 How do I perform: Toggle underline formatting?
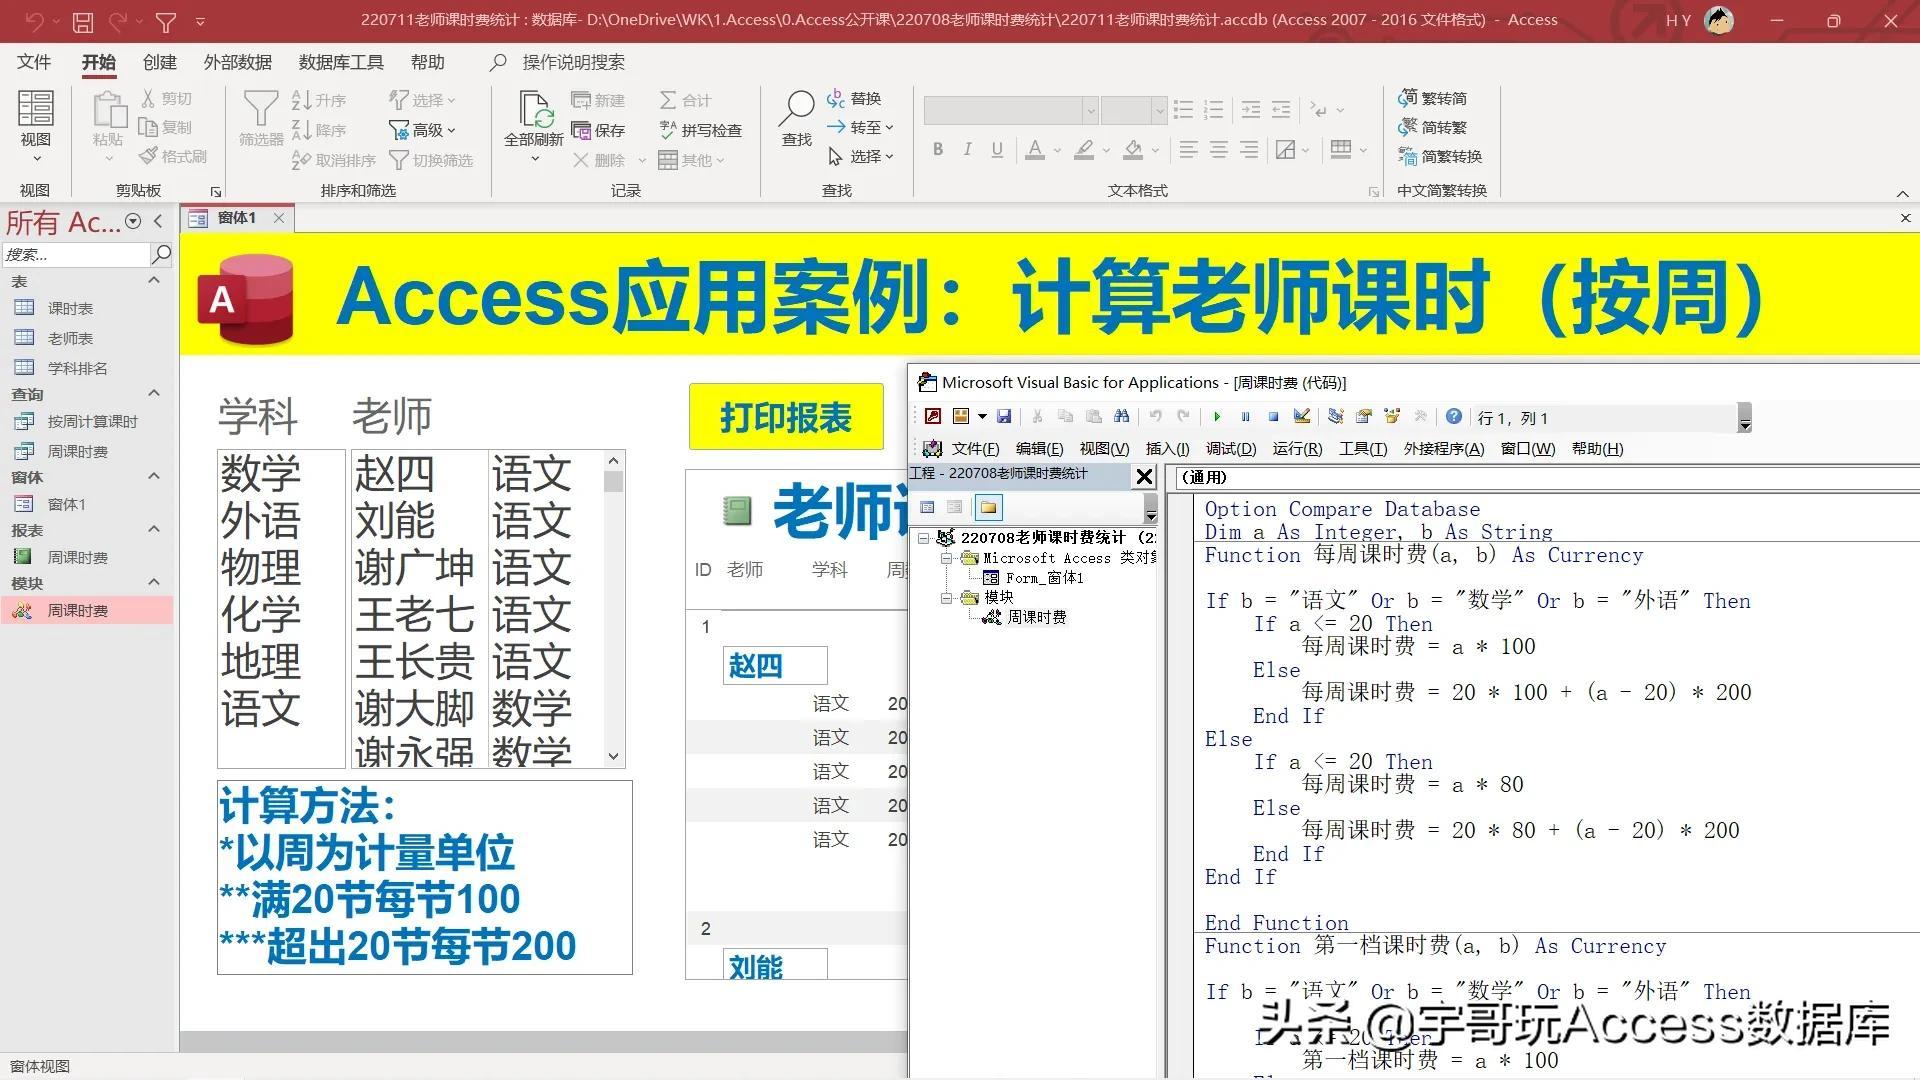[996, 149]
